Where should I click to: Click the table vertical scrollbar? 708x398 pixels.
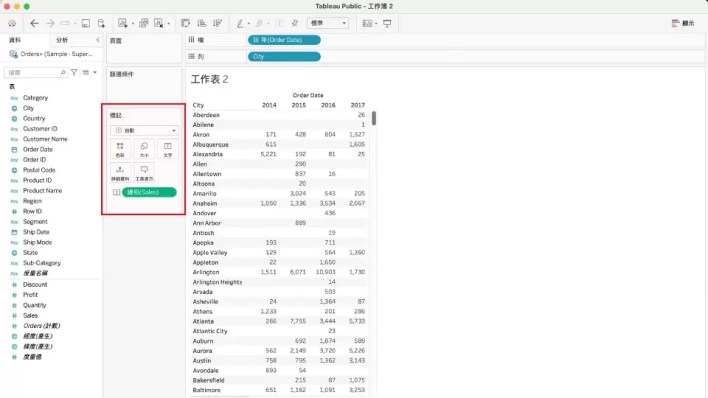coord(374,118)
